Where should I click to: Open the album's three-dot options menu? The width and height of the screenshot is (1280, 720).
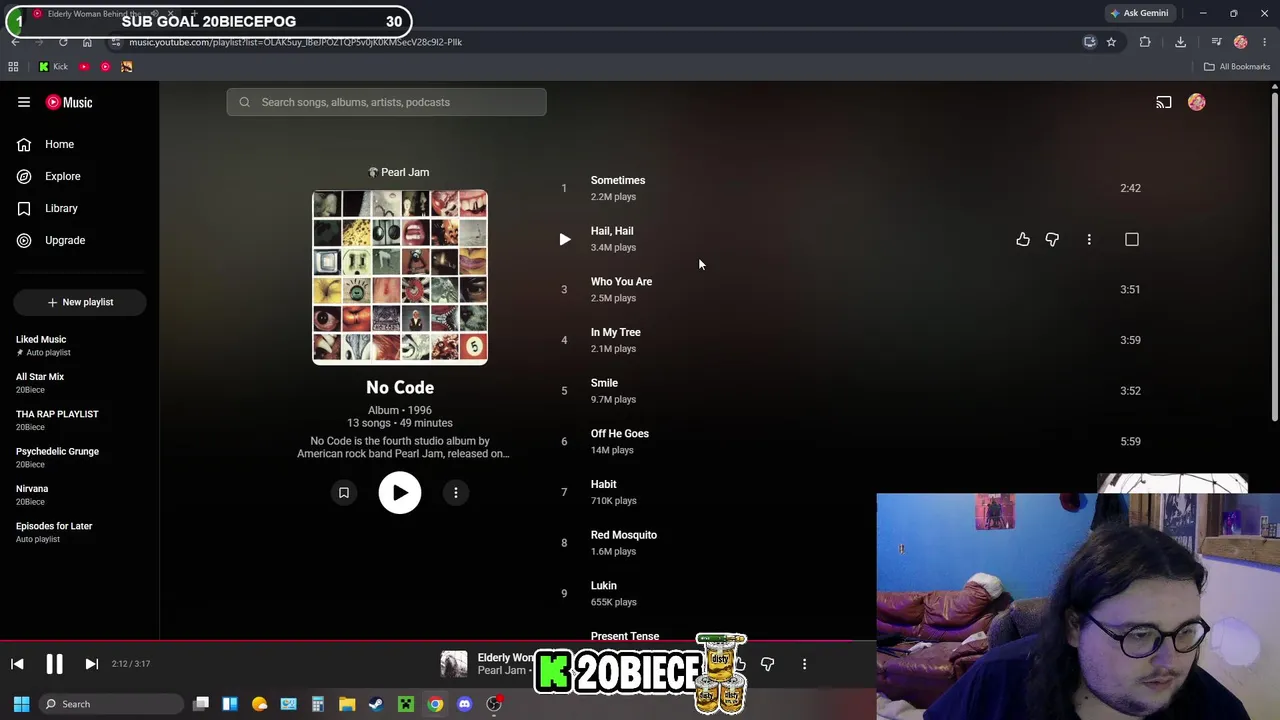click(456, 492)
